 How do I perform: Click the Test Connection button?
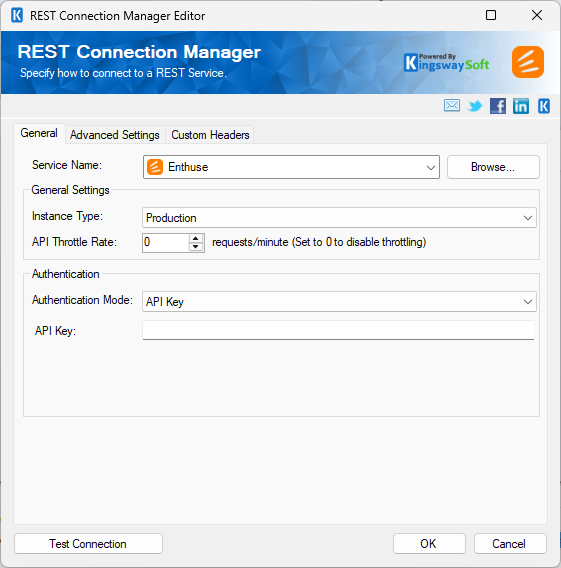[88, 543]
